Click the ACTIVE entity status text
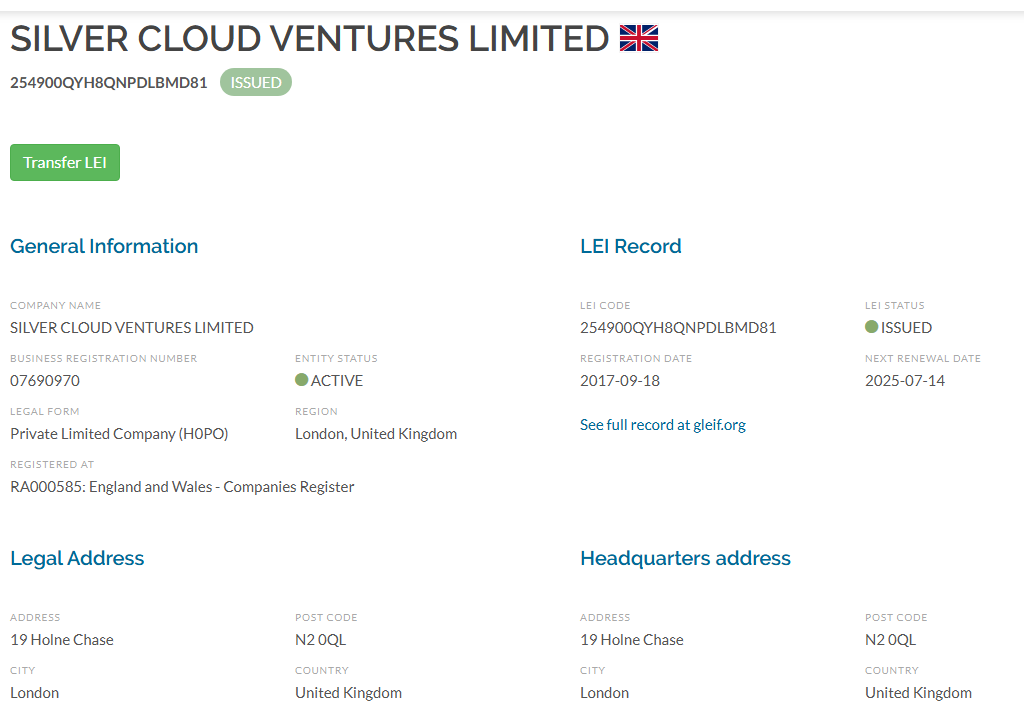This screenshot has width=1024, height=724. [x=336, y=381]
